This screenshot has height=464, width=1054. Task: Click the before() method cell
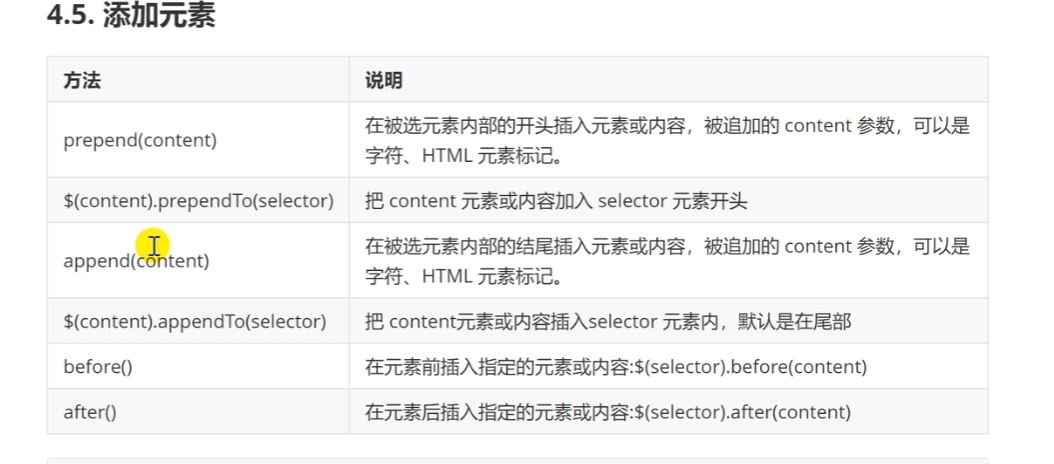98,367
